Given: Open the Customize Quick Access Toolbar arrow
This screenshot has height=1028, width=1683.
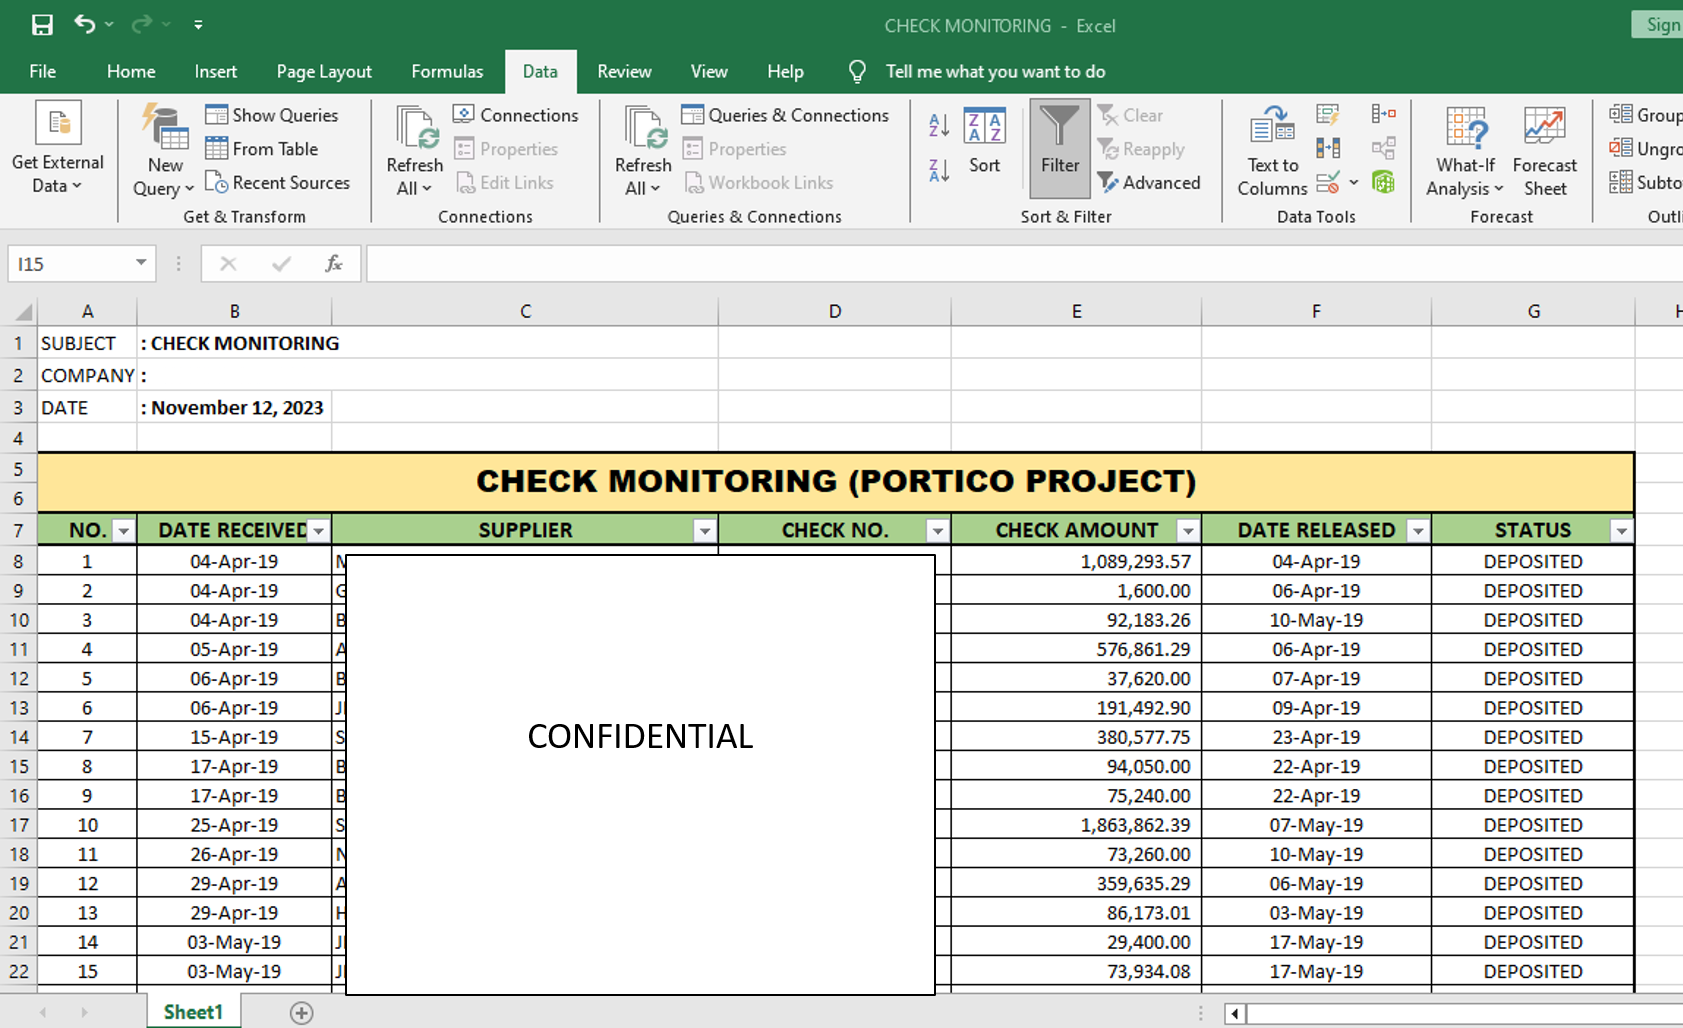Looking at the screenshot, I should pyautogui.click(x=198, y=25).
